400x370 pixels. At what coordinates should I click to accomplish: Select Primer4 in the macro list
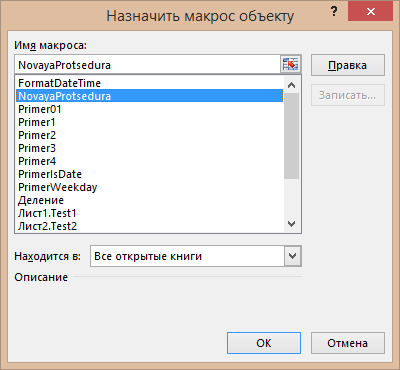[149, 161]
